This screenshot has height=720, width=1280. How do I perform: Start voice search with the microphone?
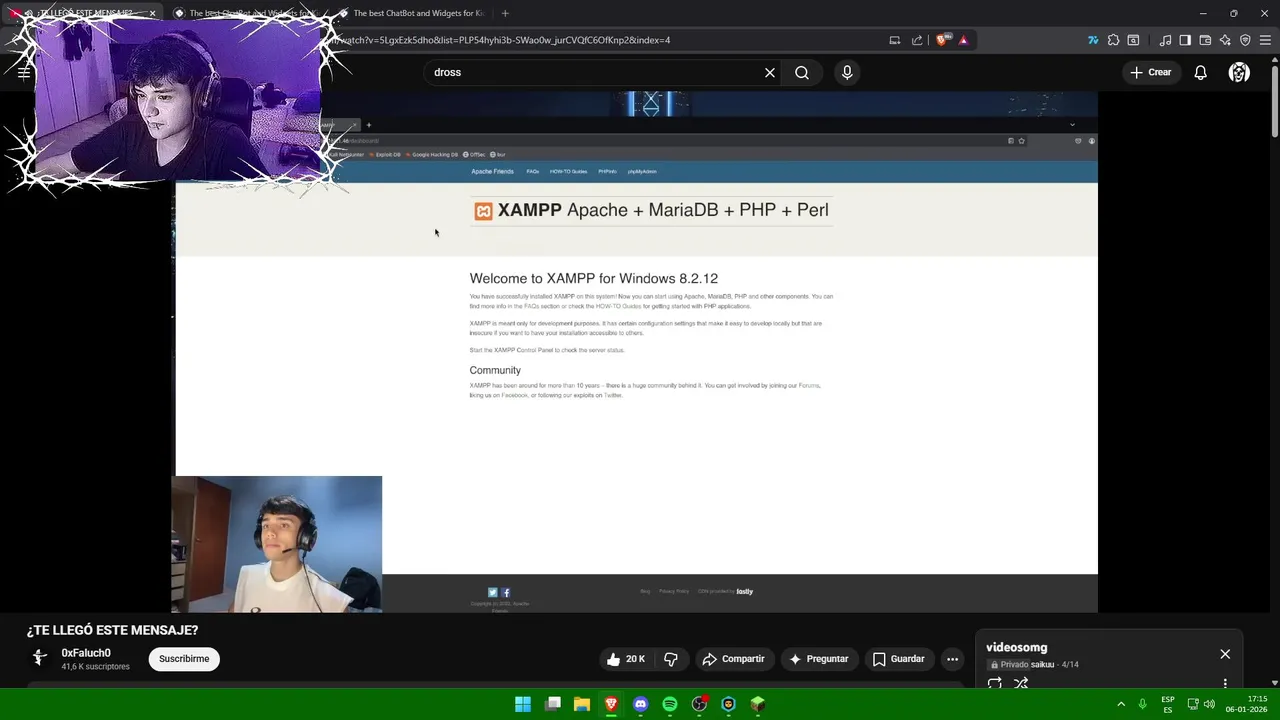tap(847, 72)
